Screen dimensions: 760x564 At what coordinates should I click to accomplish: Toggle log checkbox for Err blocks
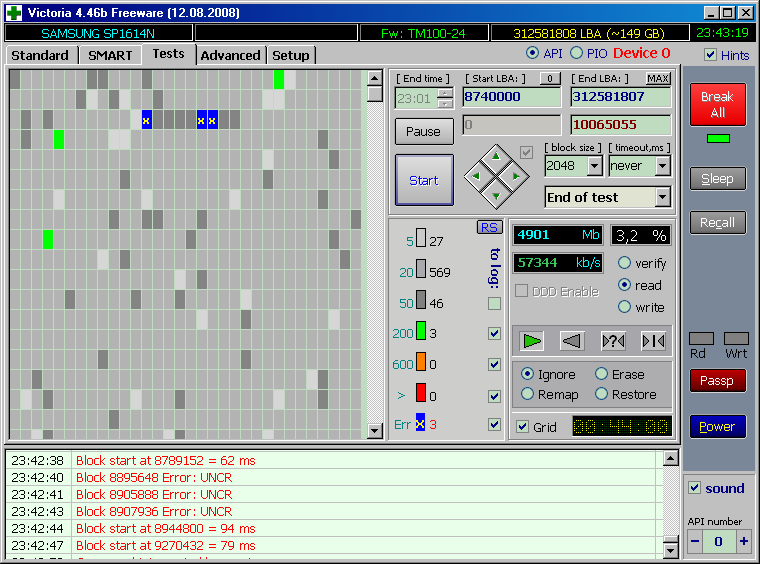pos(494,424)
